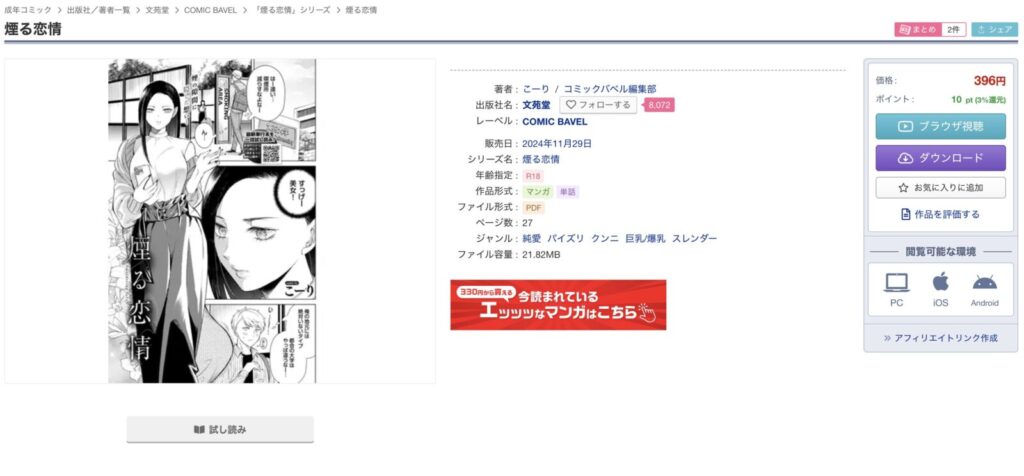Click the iOS Apple icon

(x=940, y=282)
